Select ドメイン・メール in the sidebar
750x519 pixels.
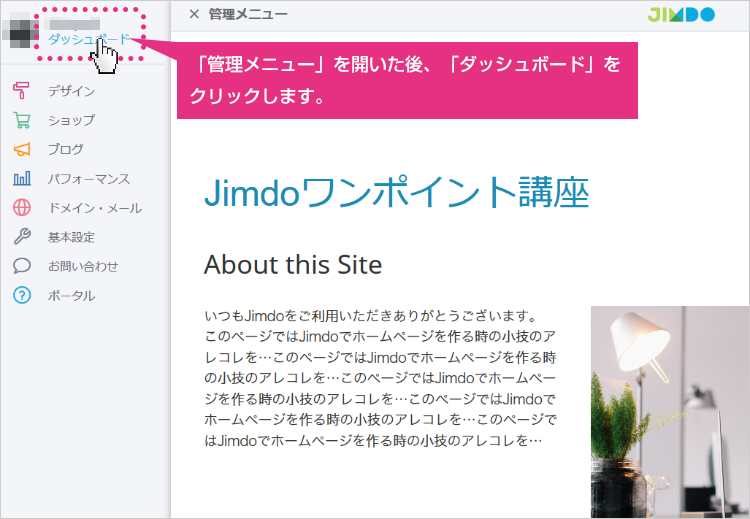pos(95,208)
